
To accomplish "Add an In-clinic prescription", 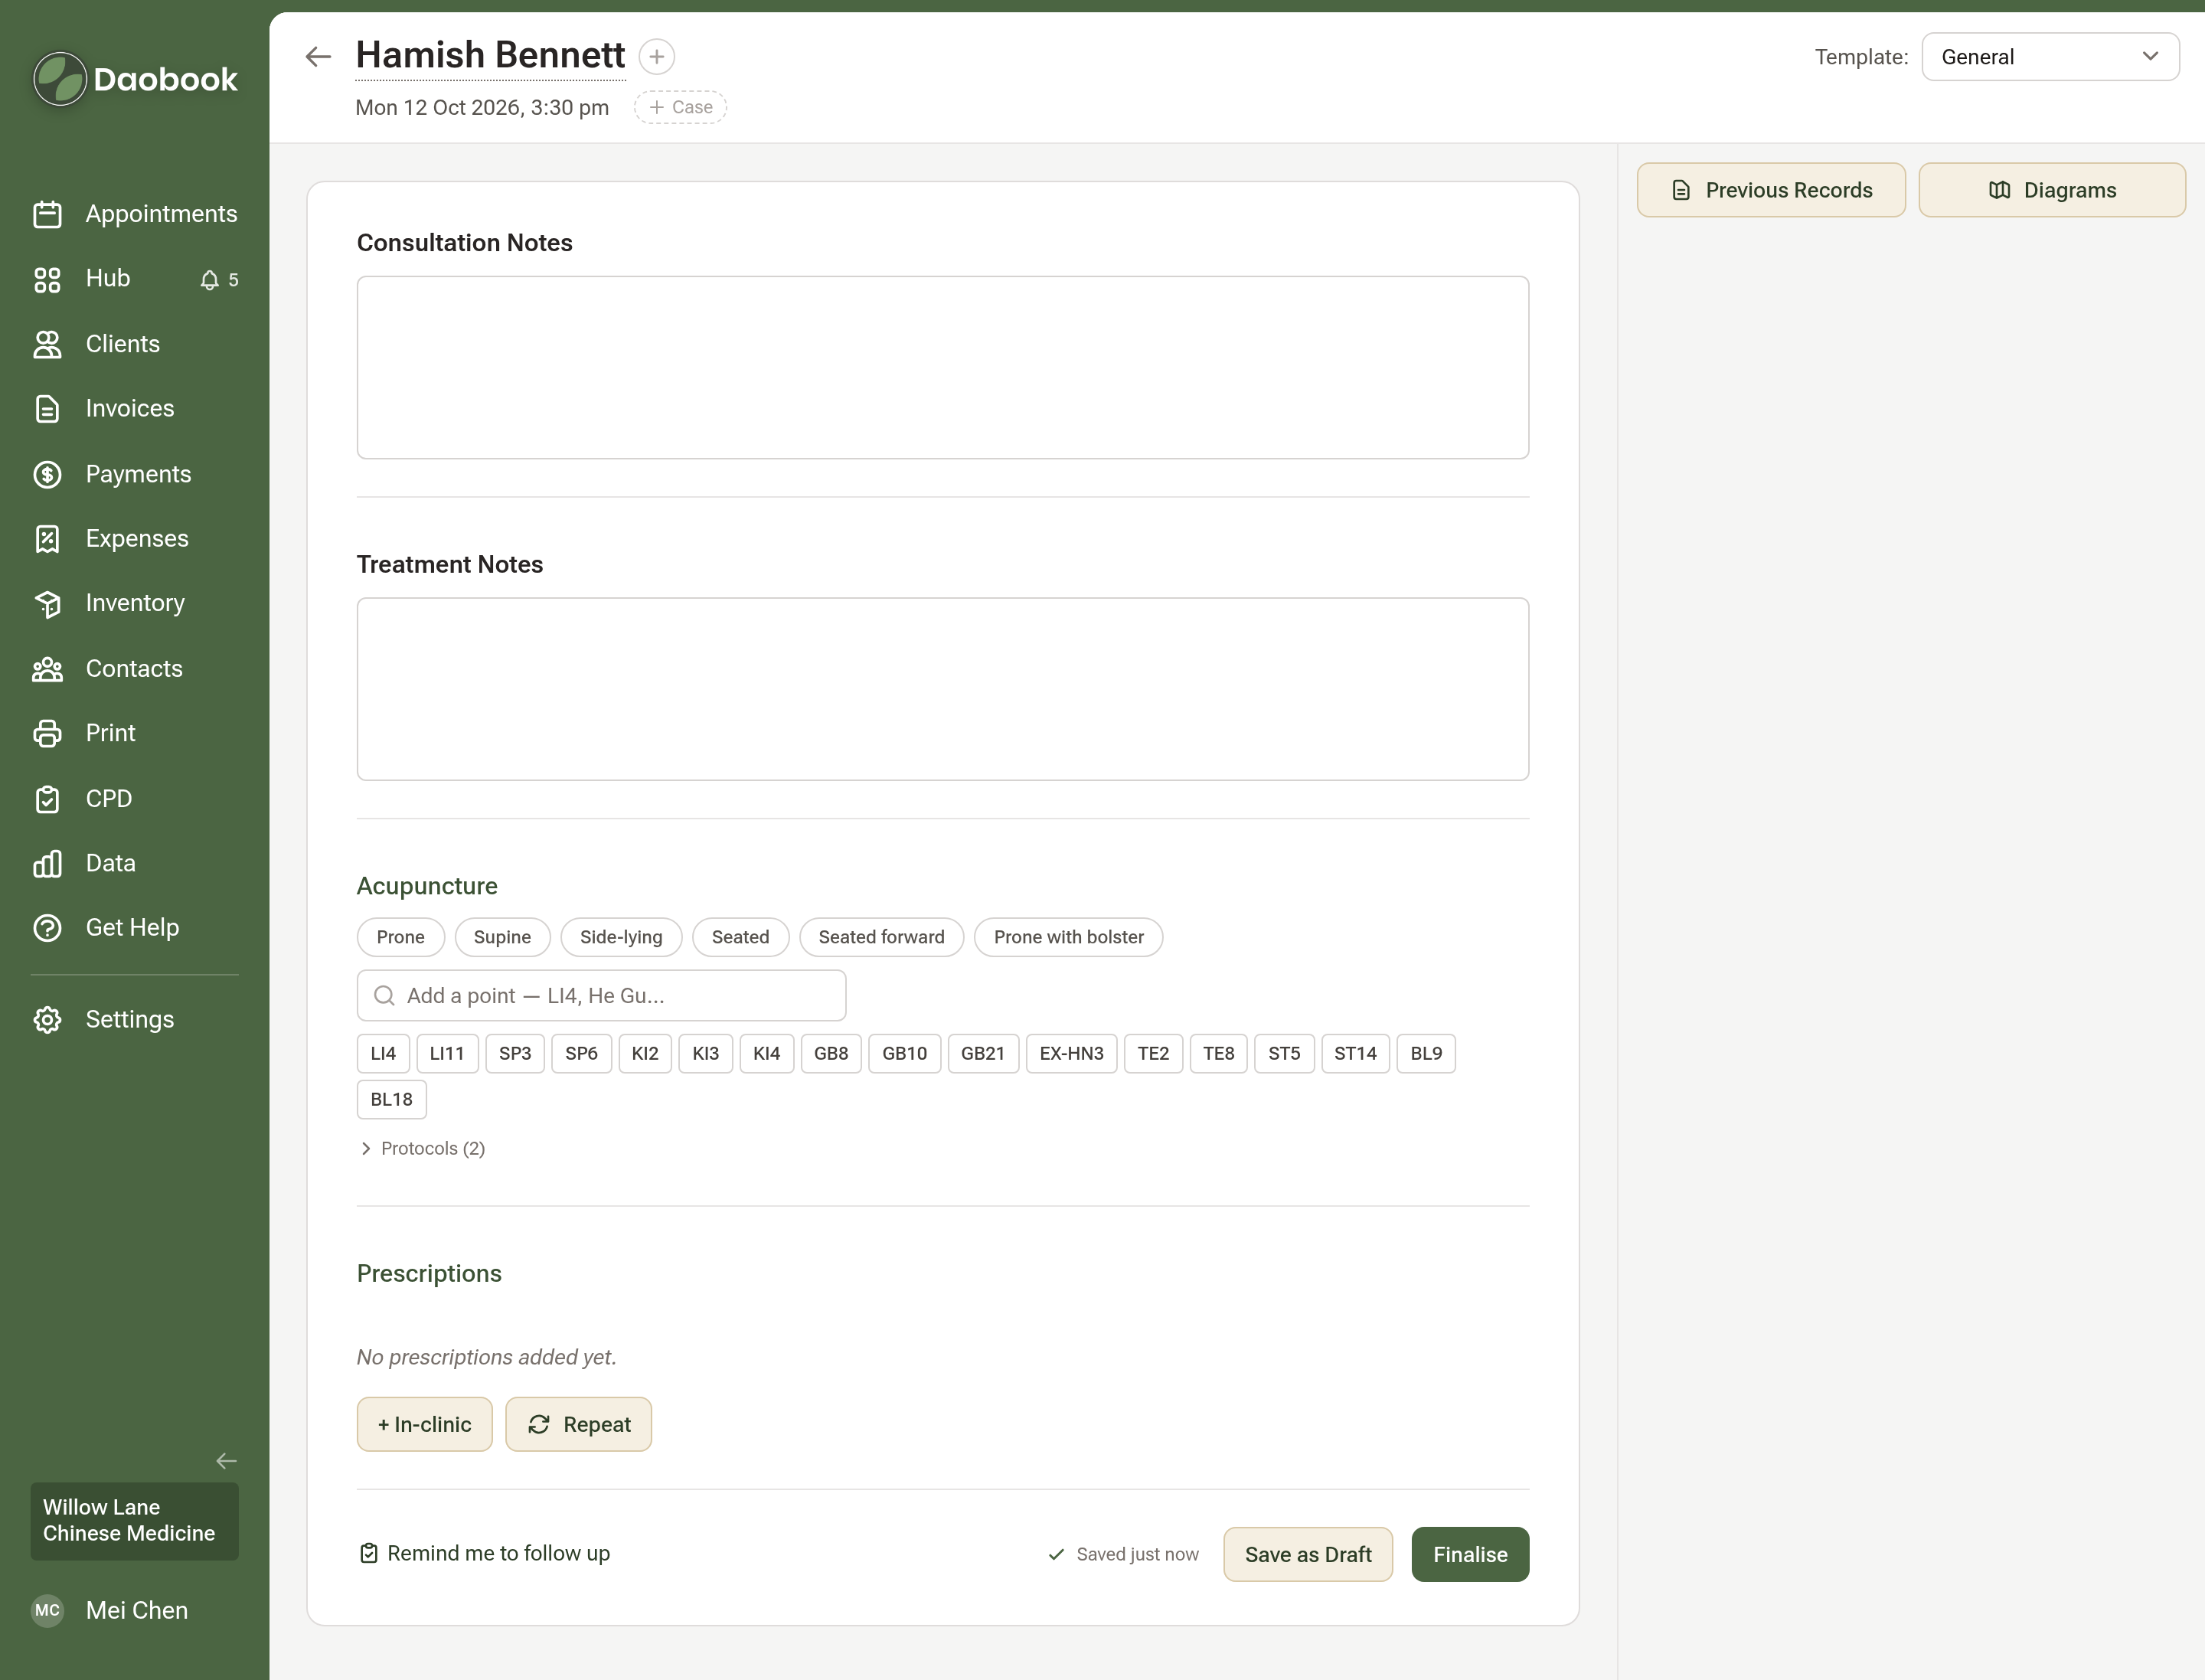I will click(424, 1424).
